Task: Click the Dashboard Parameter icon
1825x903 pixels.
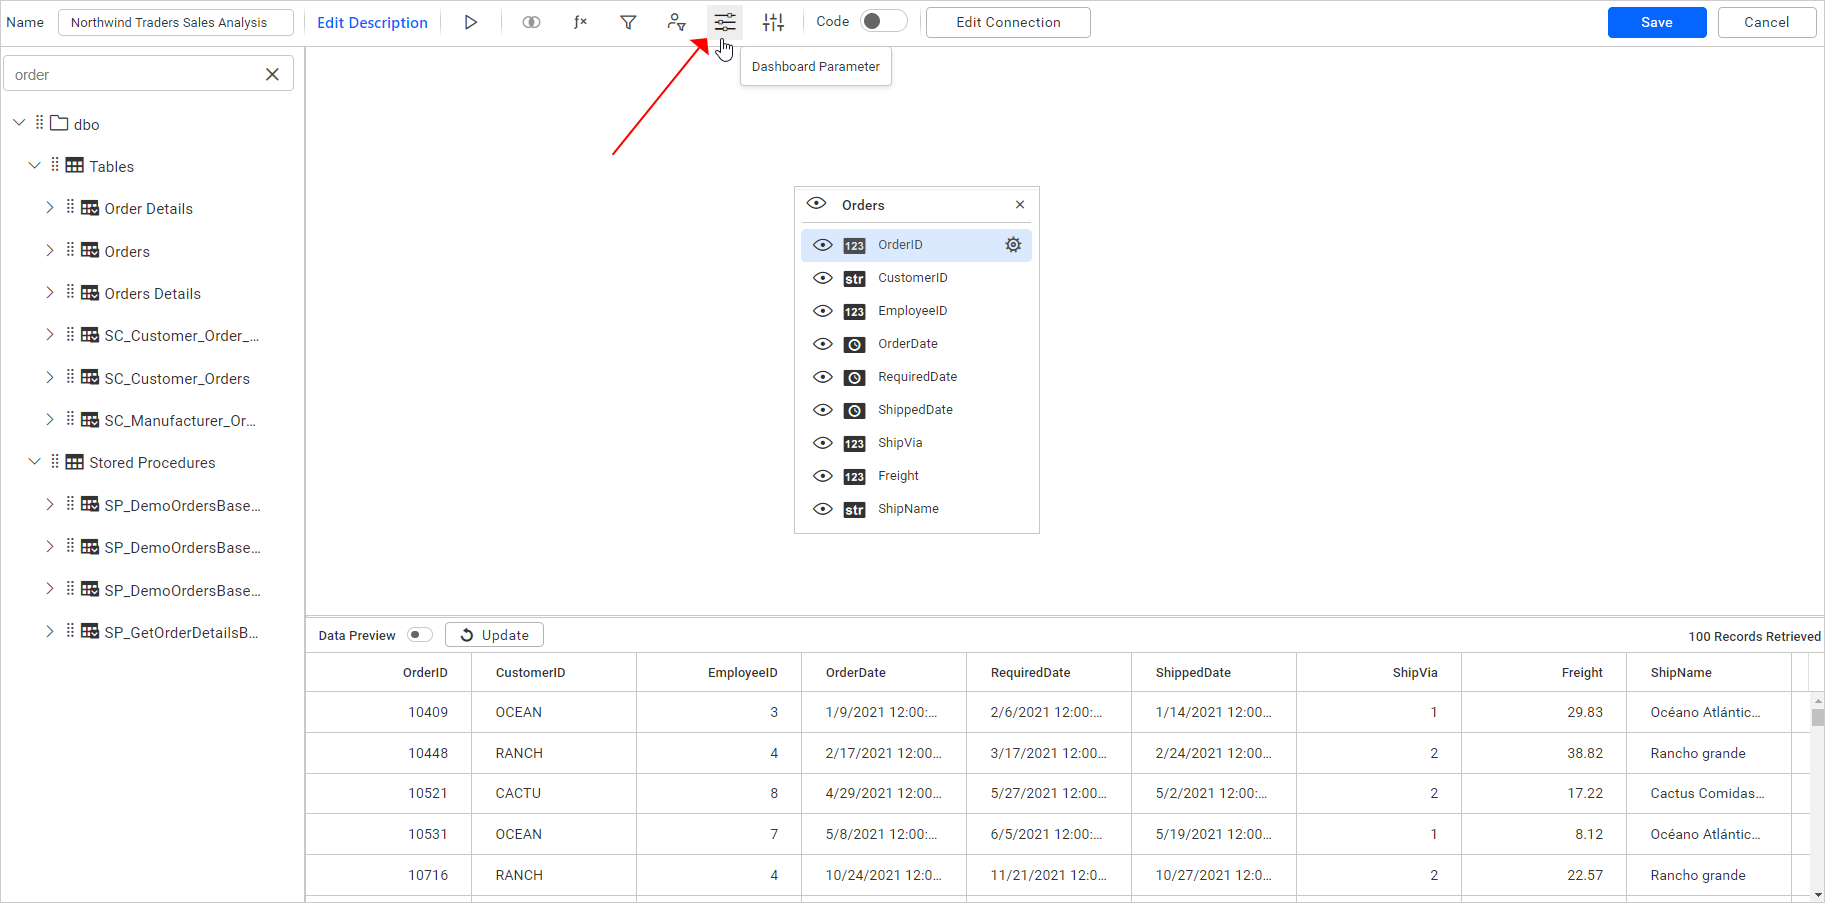Action: coord(724,22)
